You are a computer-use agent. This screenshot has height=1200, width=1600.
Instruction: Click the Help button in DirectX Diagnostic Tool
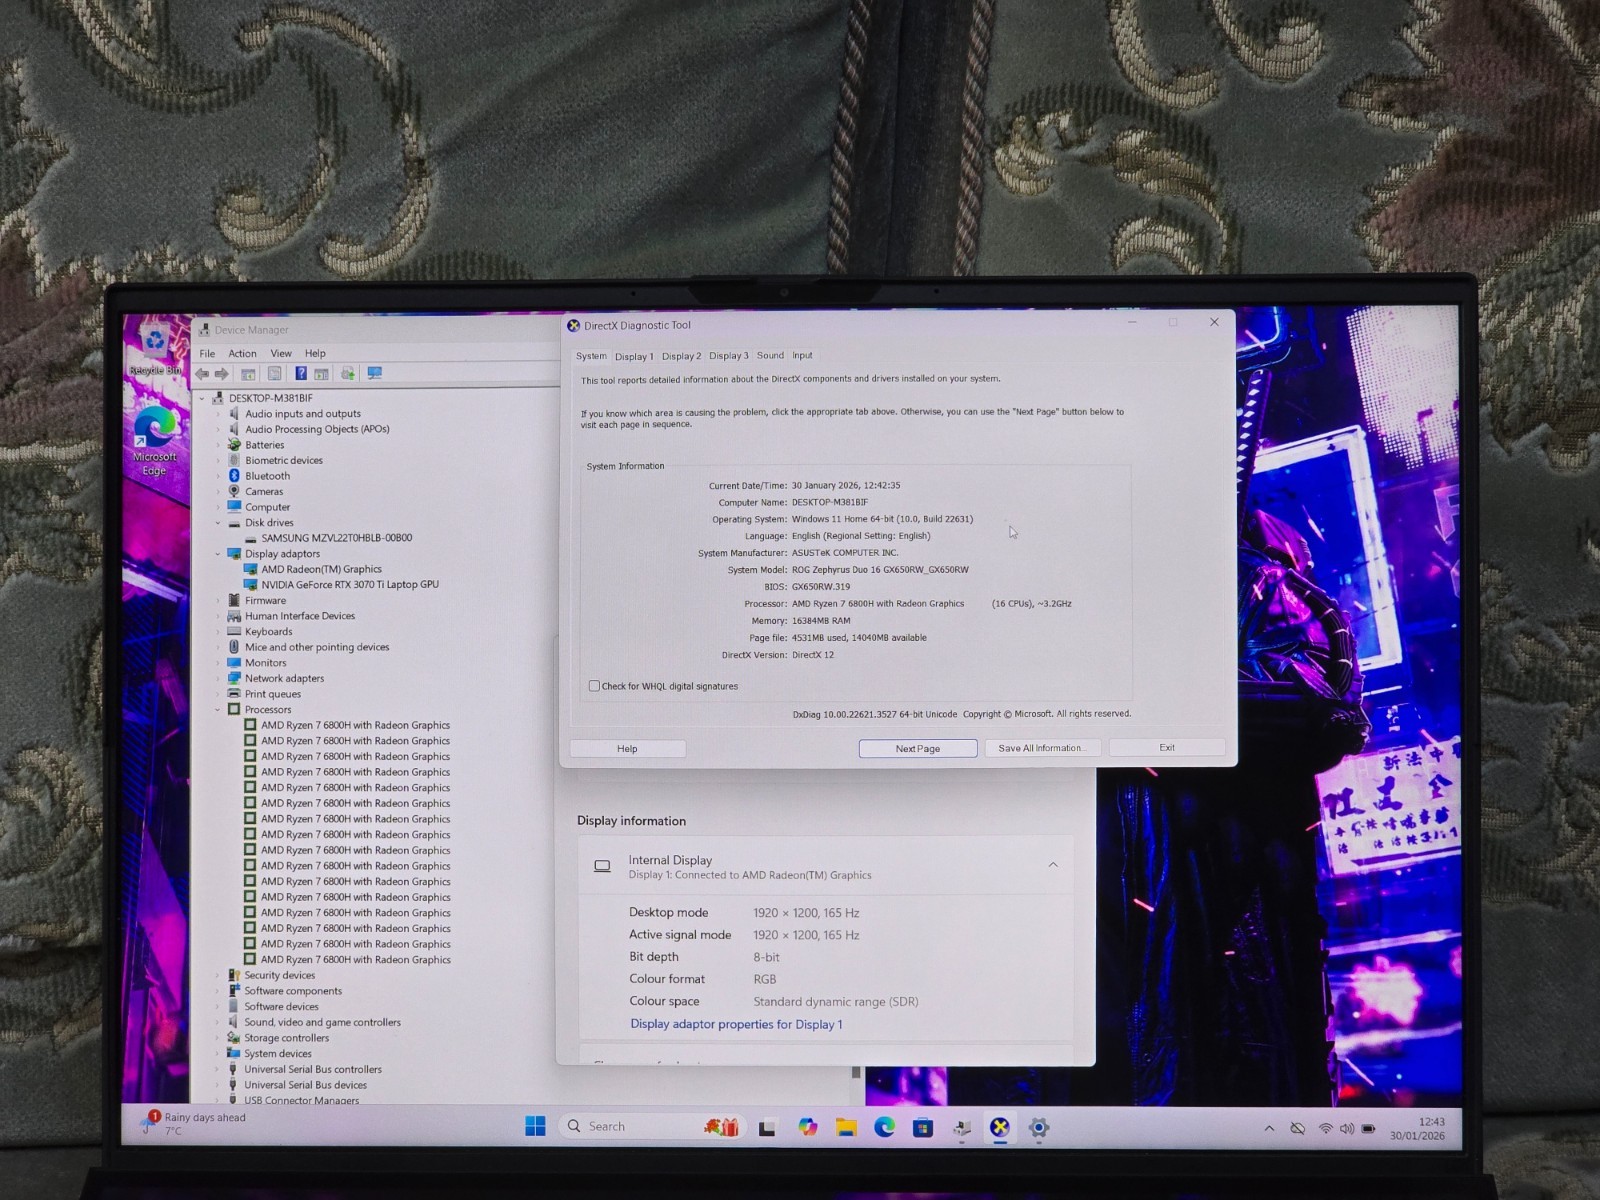click(627, 748)
